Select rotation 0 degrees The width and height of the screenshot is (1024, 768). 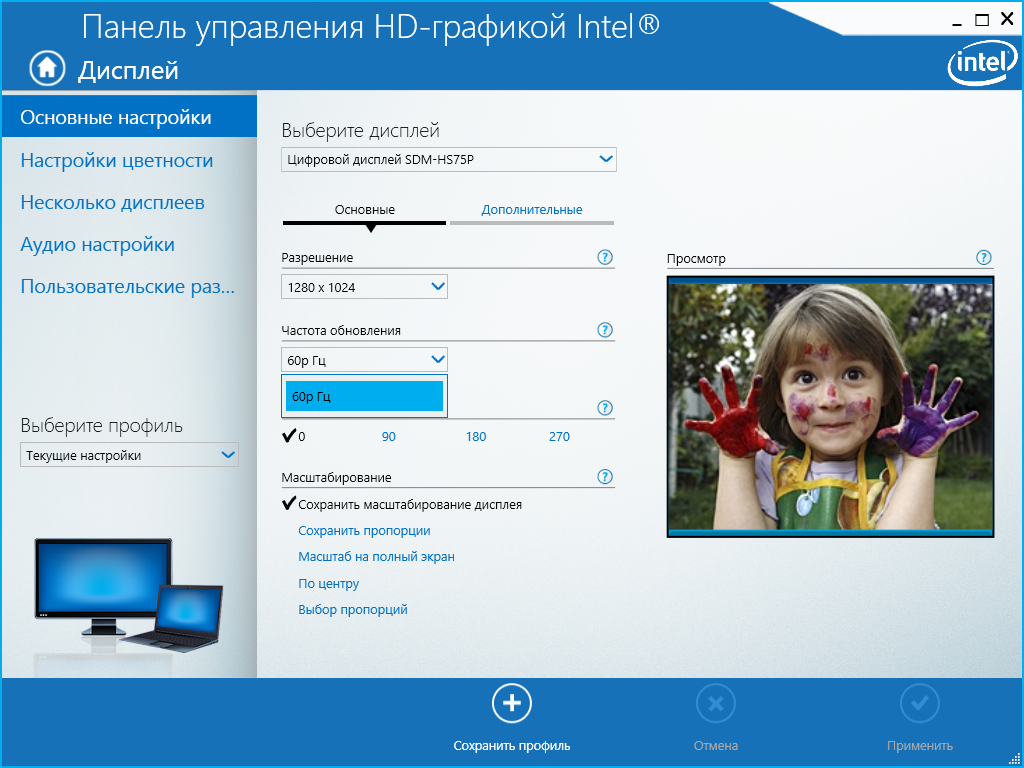tap(294, 437)
